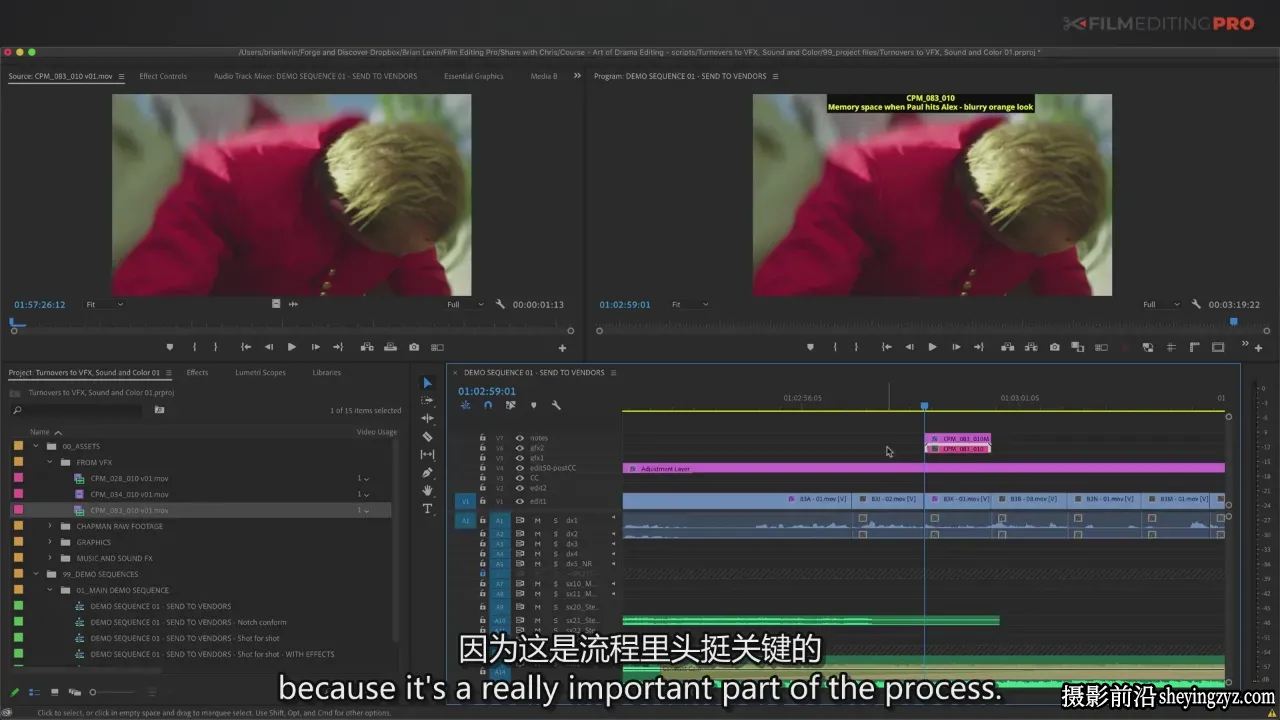Viewport: 1280px width, 720px height.
Task: Show hidden source panel tabs chevron
Action: pyautogui.click(x=577, y=76)
